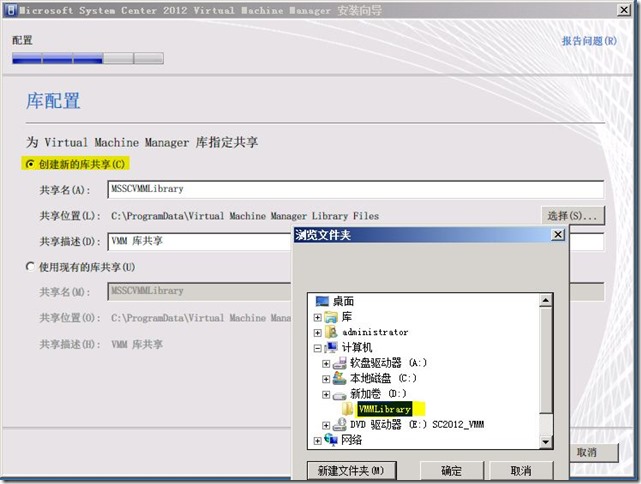Image resolution: width=641 pixels, height=484 pixels.
Task: Collapse the 计算机 node
Action: point(318,348)
